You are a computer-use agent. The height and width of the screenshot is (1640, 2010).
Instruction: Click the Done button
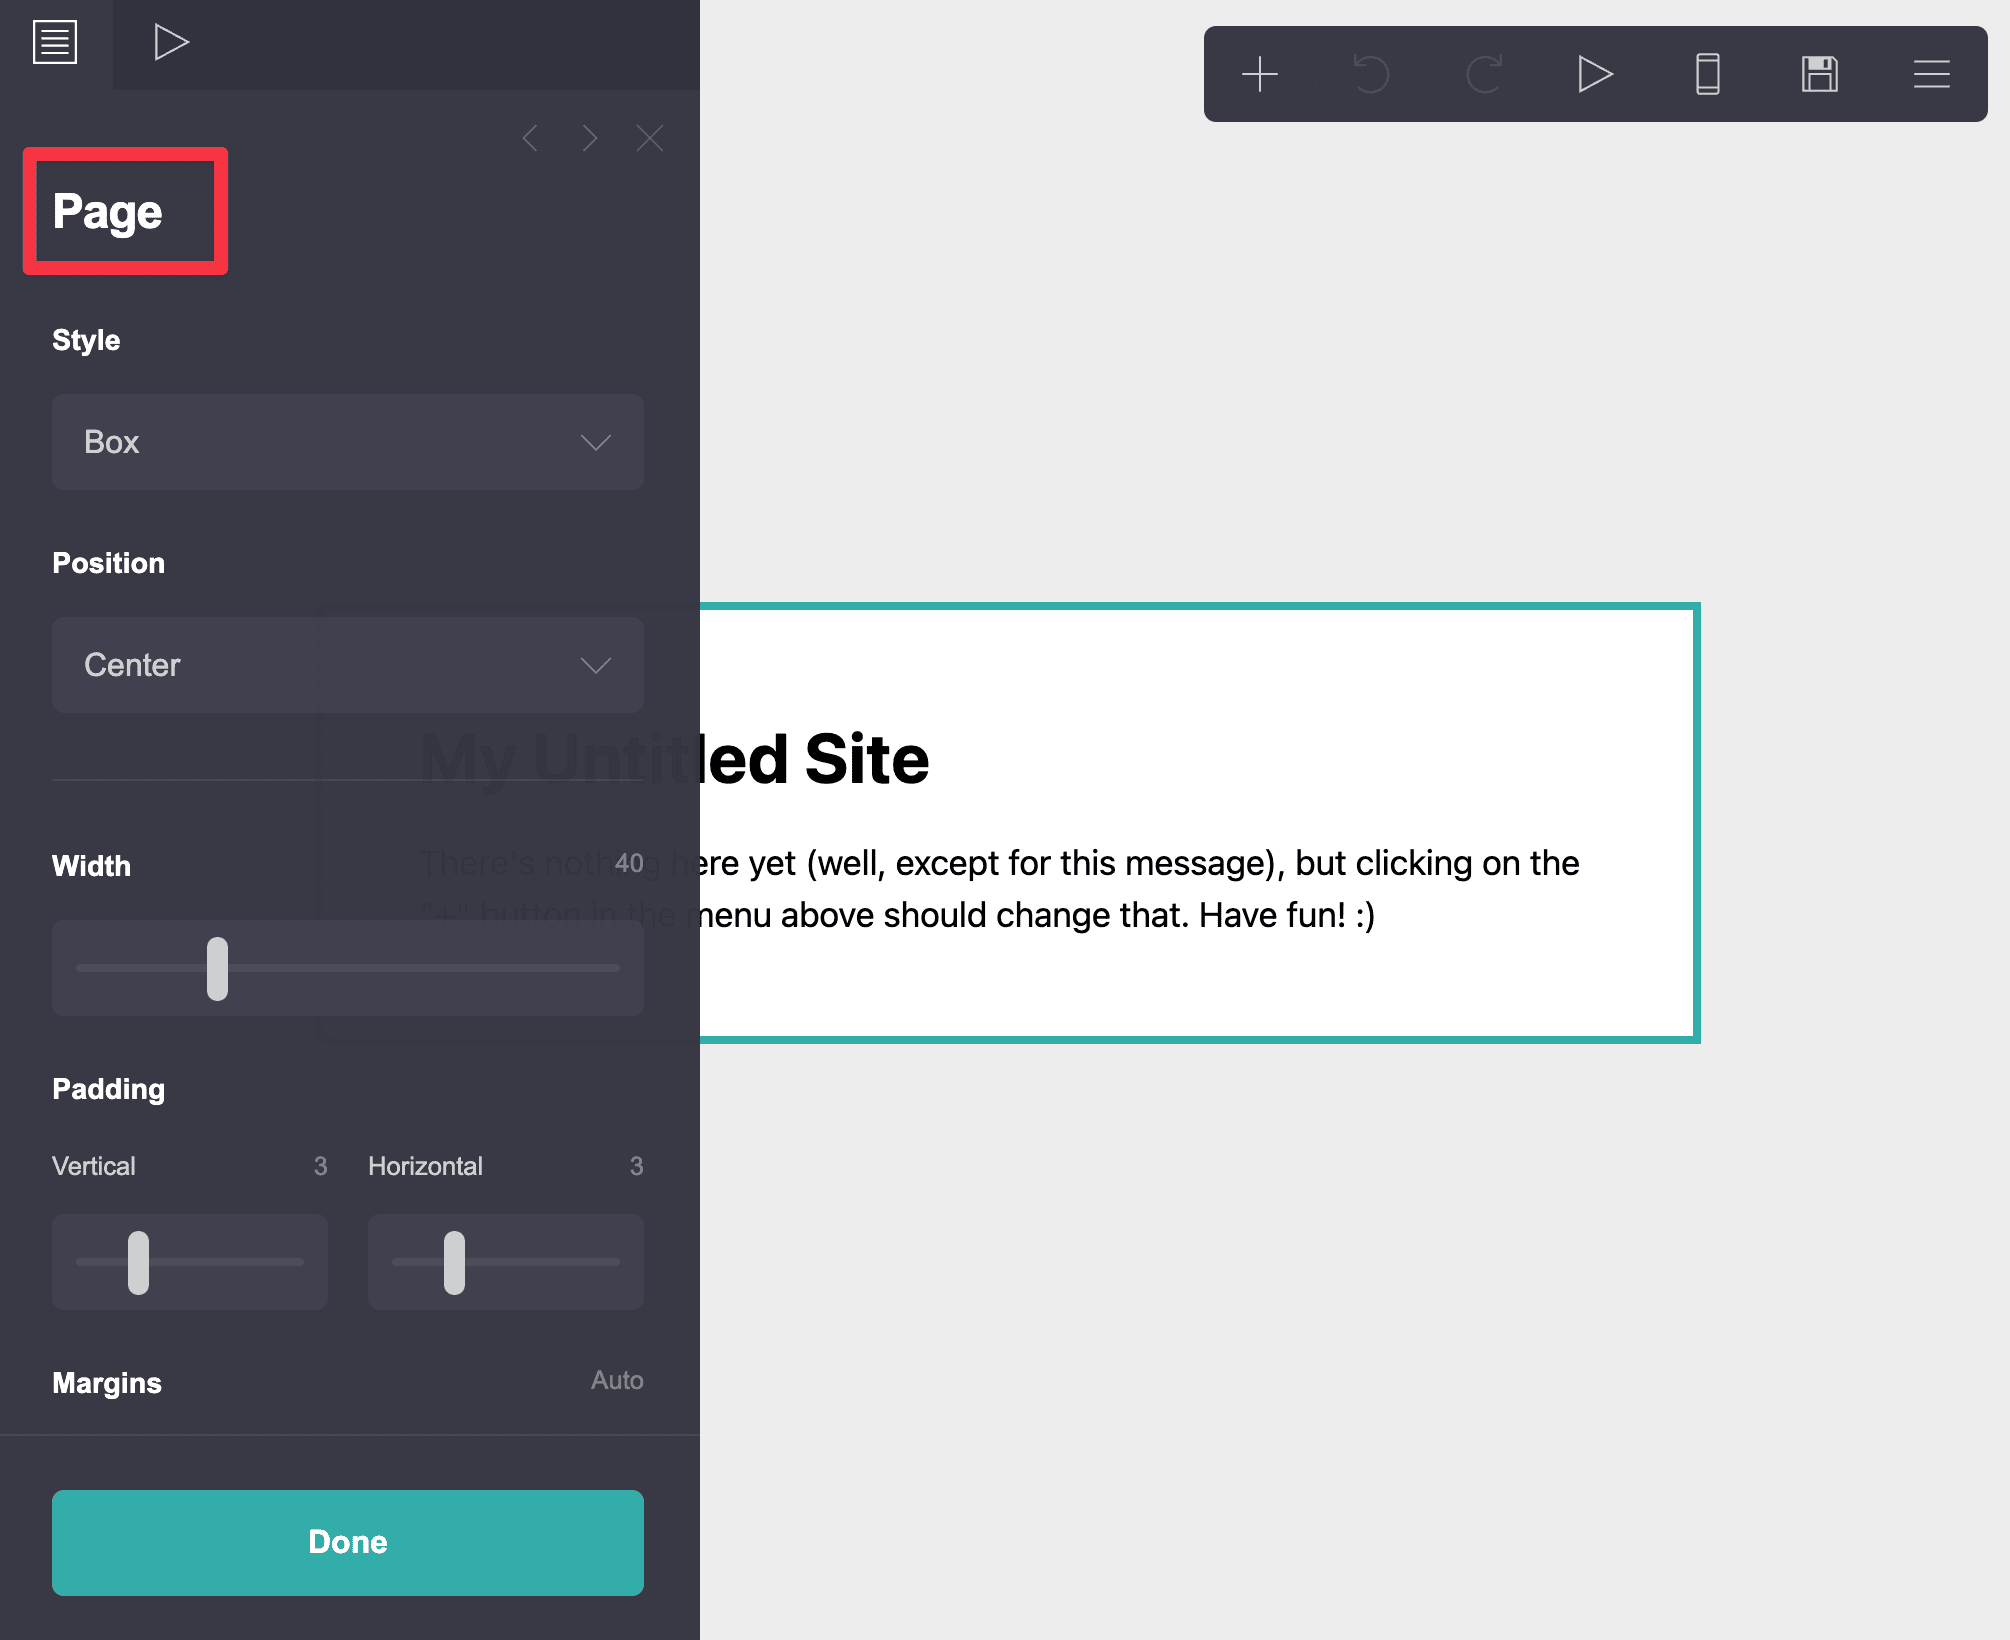click(x=347, y=1540)
